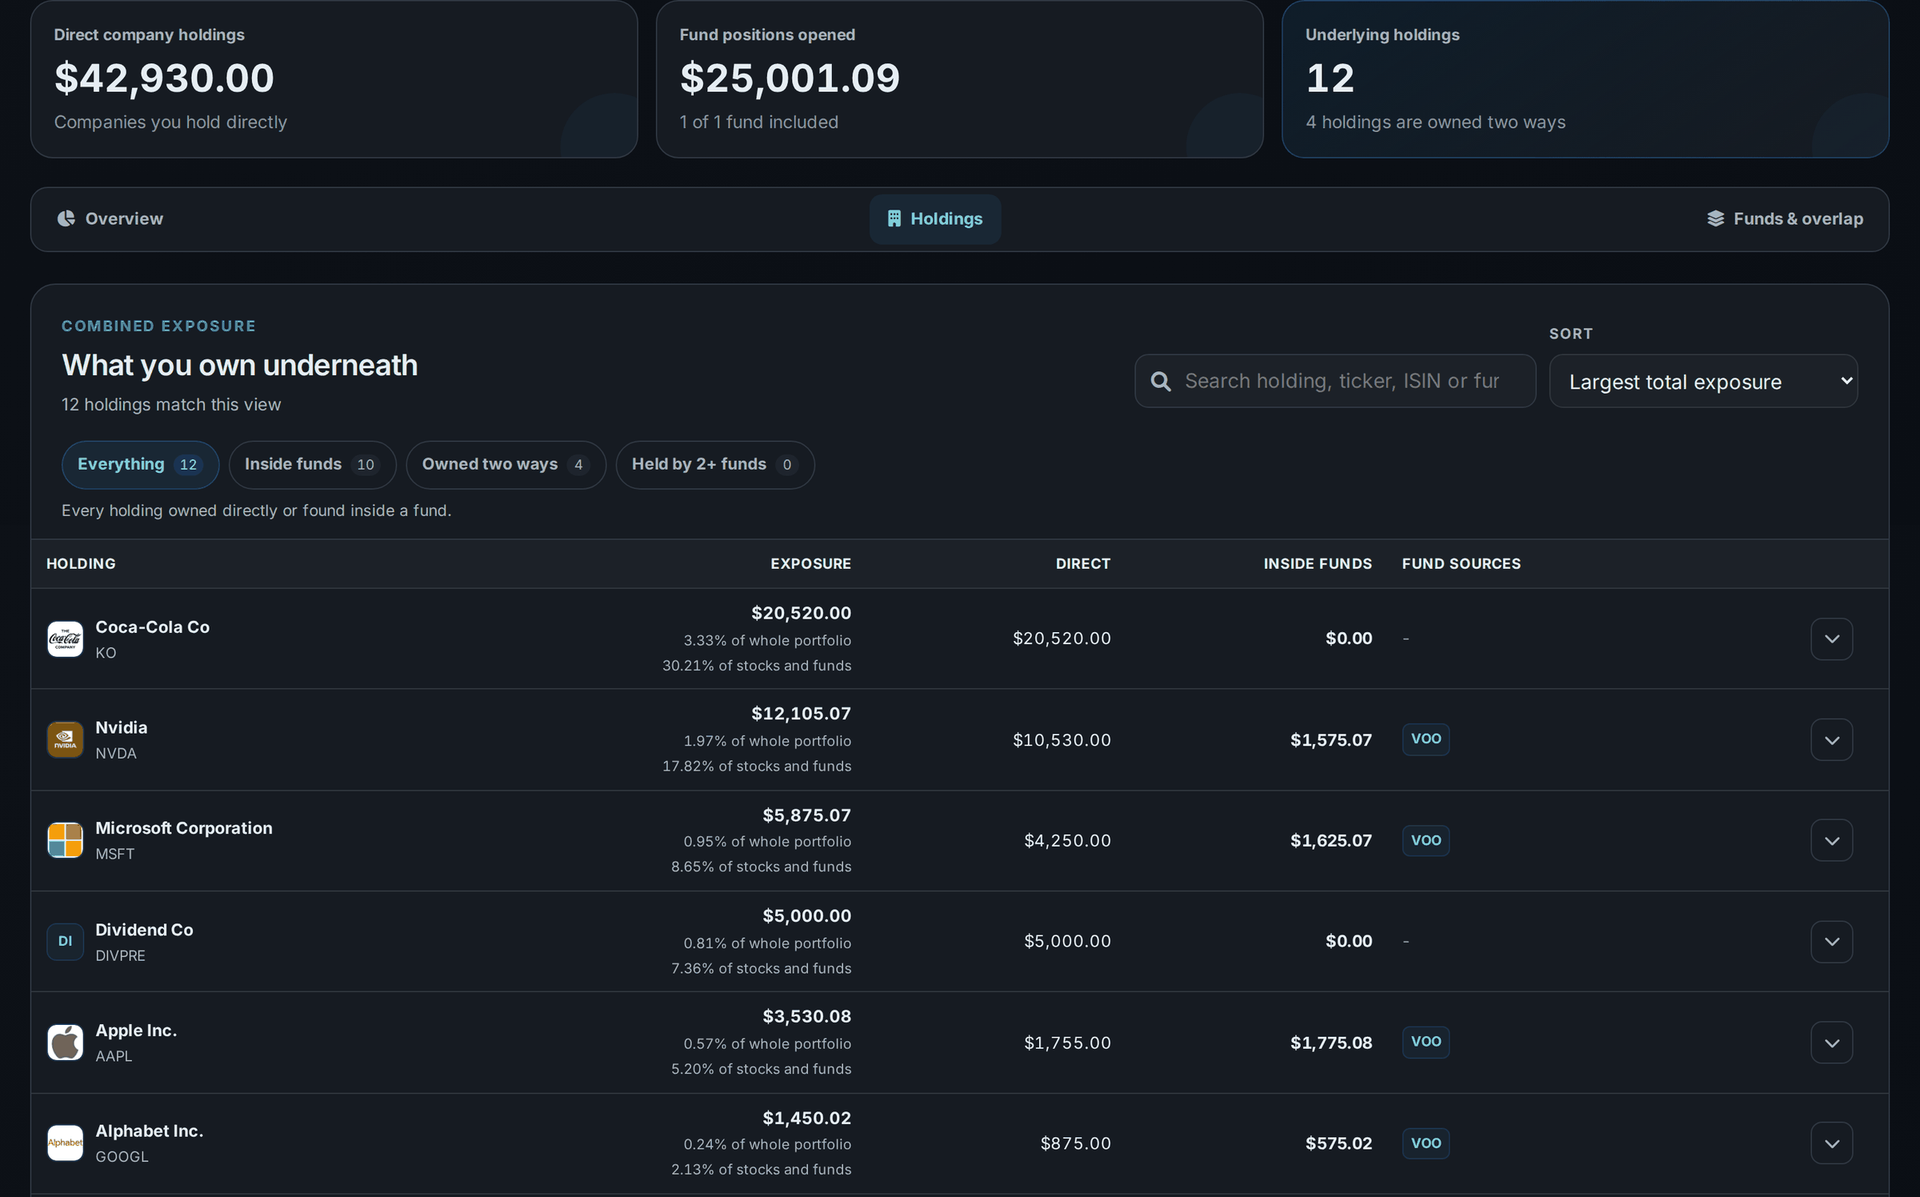
Task: Click the Dividend Co DI badge icon
Action: coord(65,941)
